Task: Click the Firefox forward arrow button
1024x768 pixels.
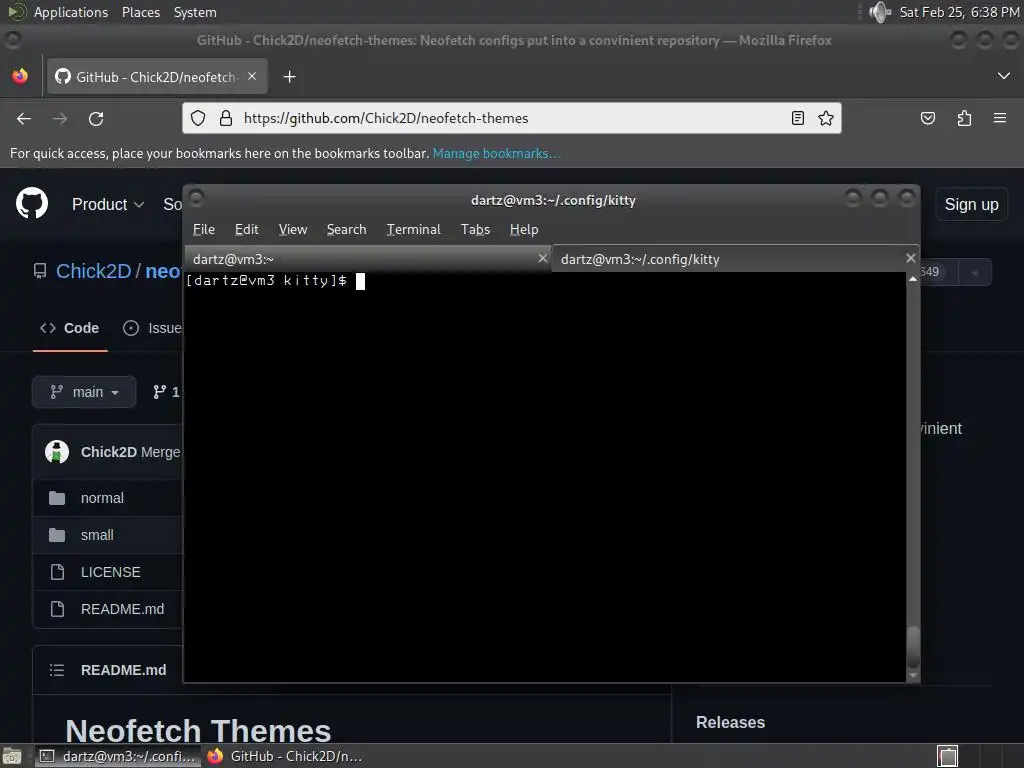Action: 60,118
